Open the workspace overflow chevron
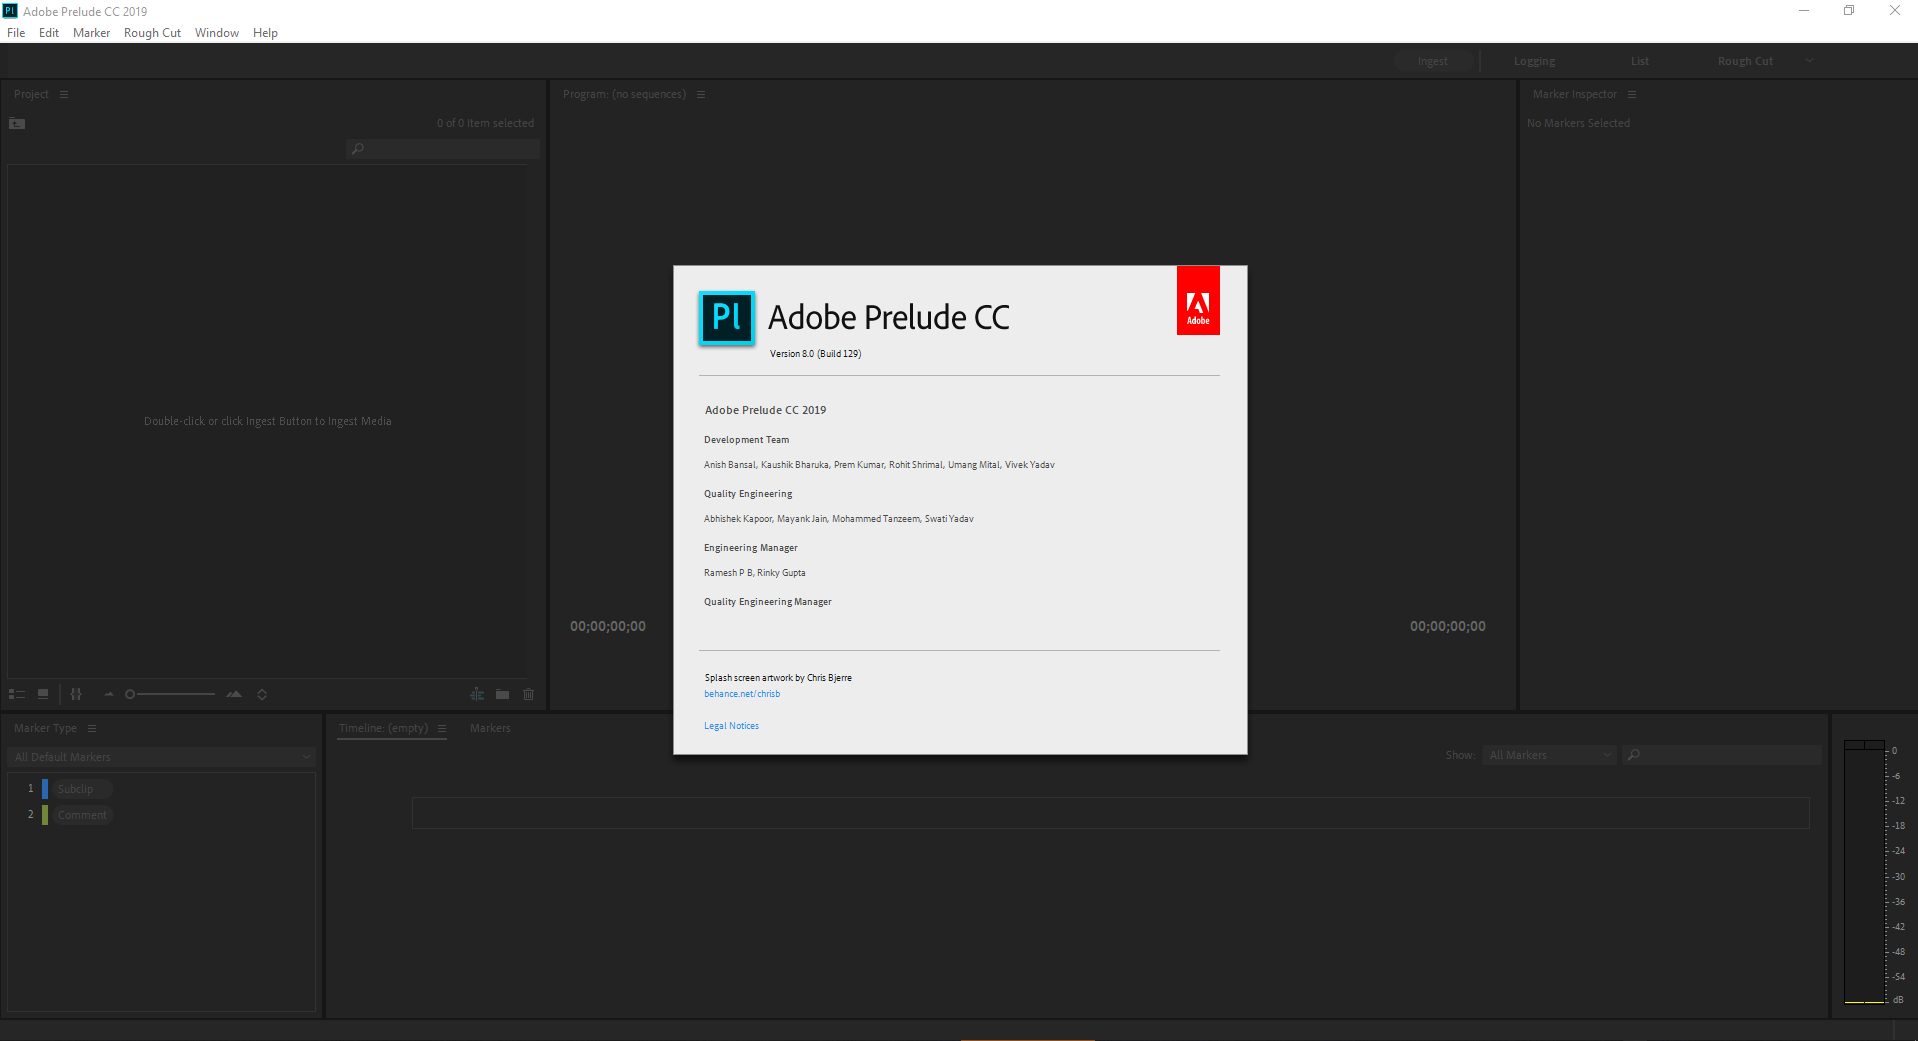The image size is (1918, 1041). coord(1809,61)
